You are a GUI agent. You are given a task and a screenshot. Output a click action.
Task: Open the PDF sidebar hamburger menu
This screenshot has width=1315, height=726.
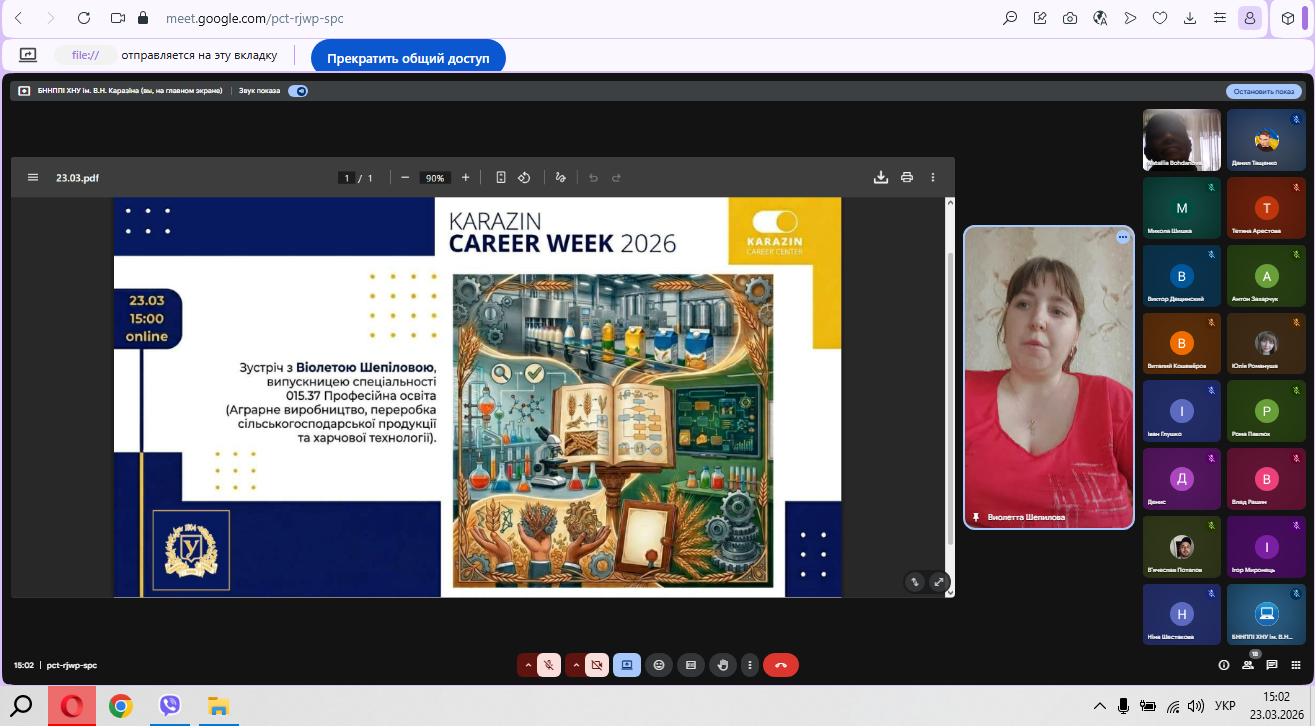pyautogui.click(x=33, y=178)
